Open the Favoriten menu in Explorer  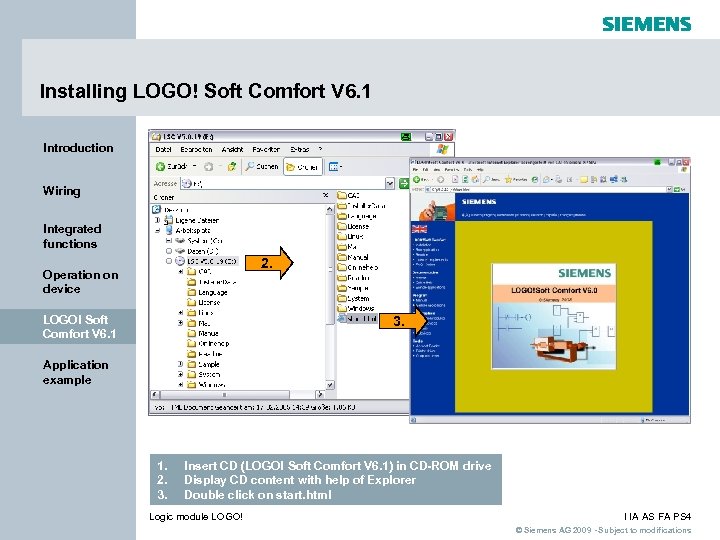point(266,149)
